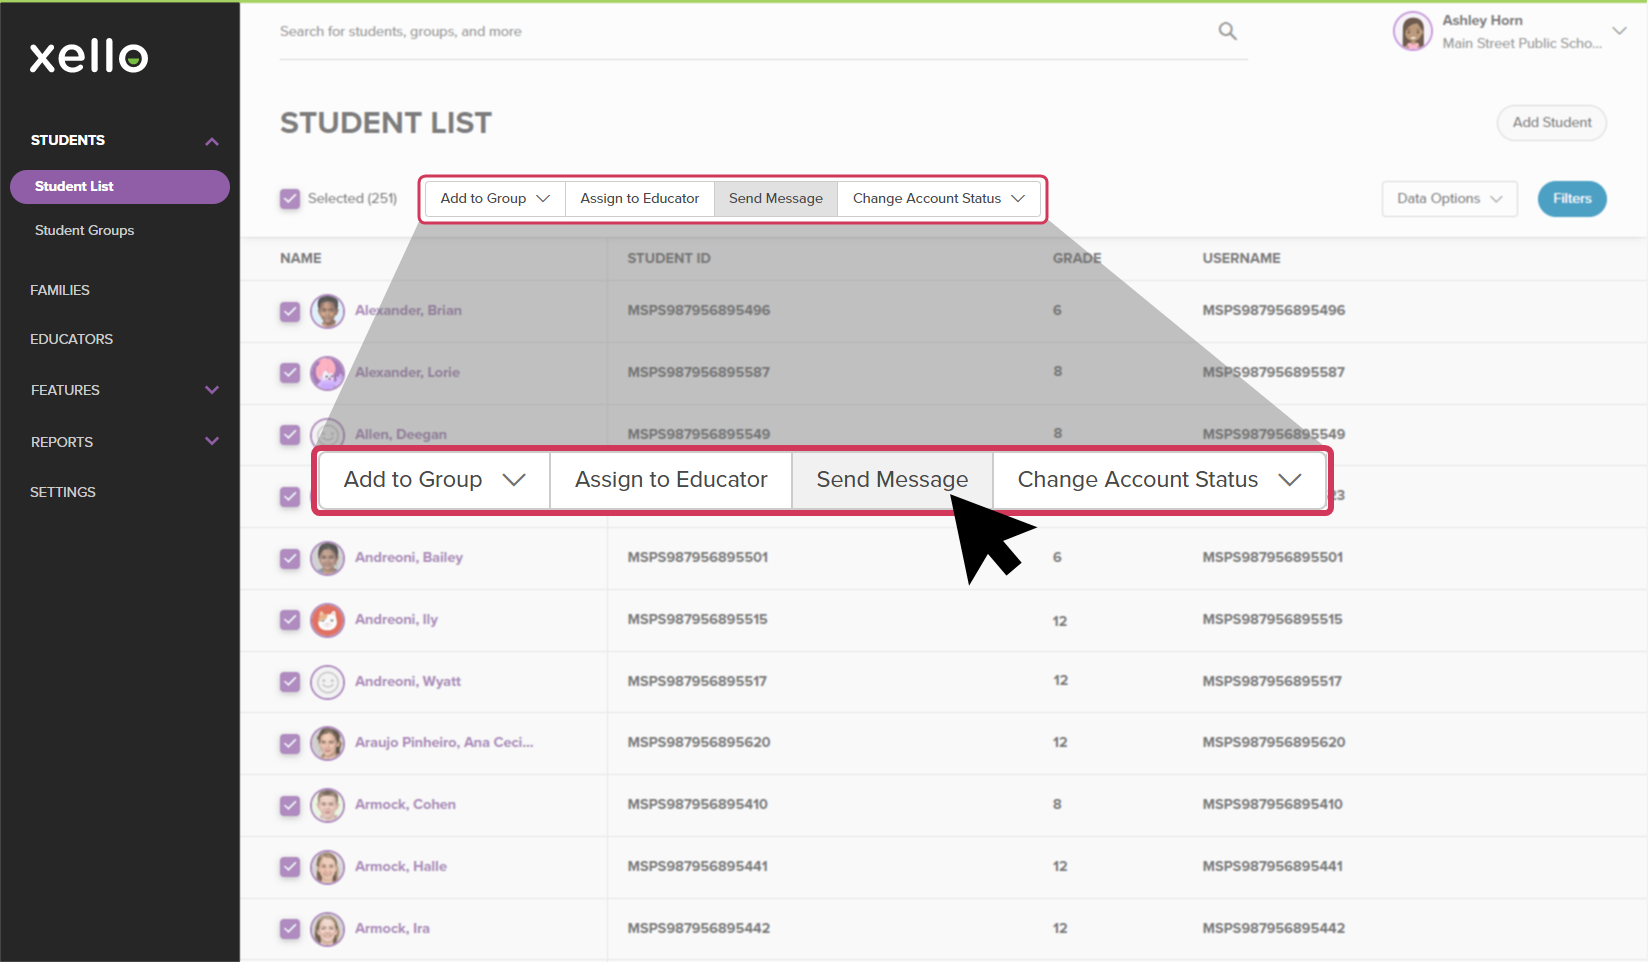The width and height of the screenshot is (1648, 962).
Task: Go to FAMILIES in the sidebar
Action: coord(60,290)
